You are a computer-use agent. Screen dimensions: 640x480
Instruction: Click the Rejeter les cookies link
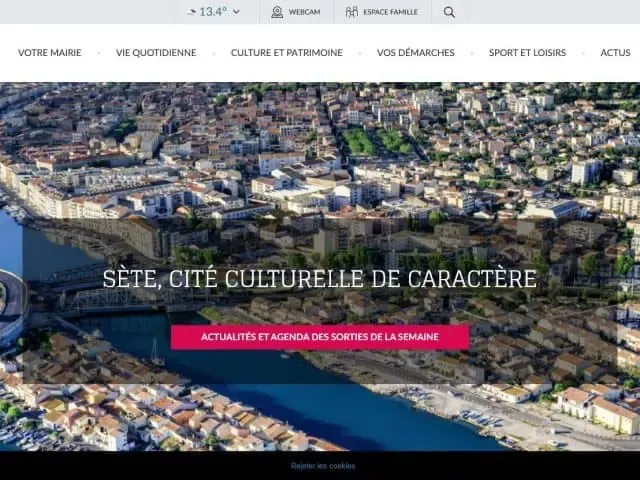(x=323, y=466)
